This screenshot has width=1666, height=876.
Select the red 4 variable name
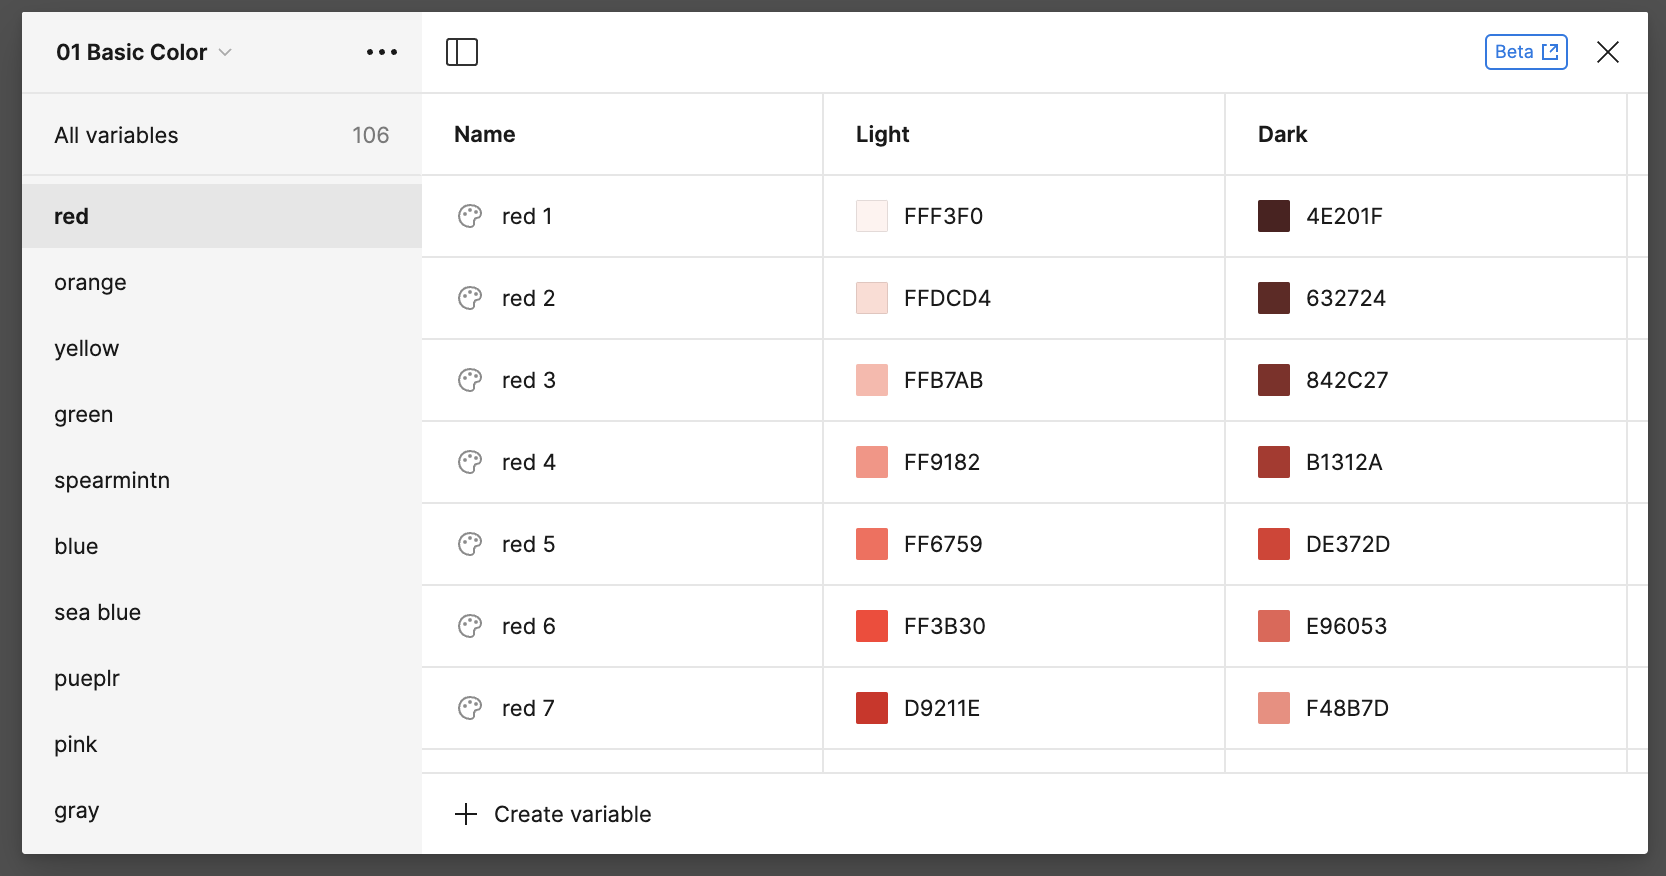point(528,462)
